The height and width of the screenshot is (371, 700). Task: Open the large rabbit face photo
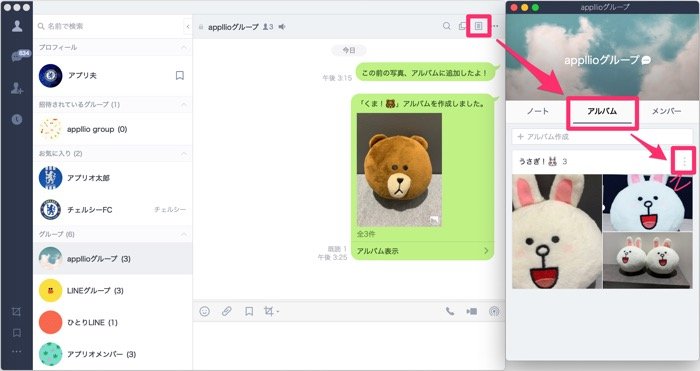coord(557,231)
